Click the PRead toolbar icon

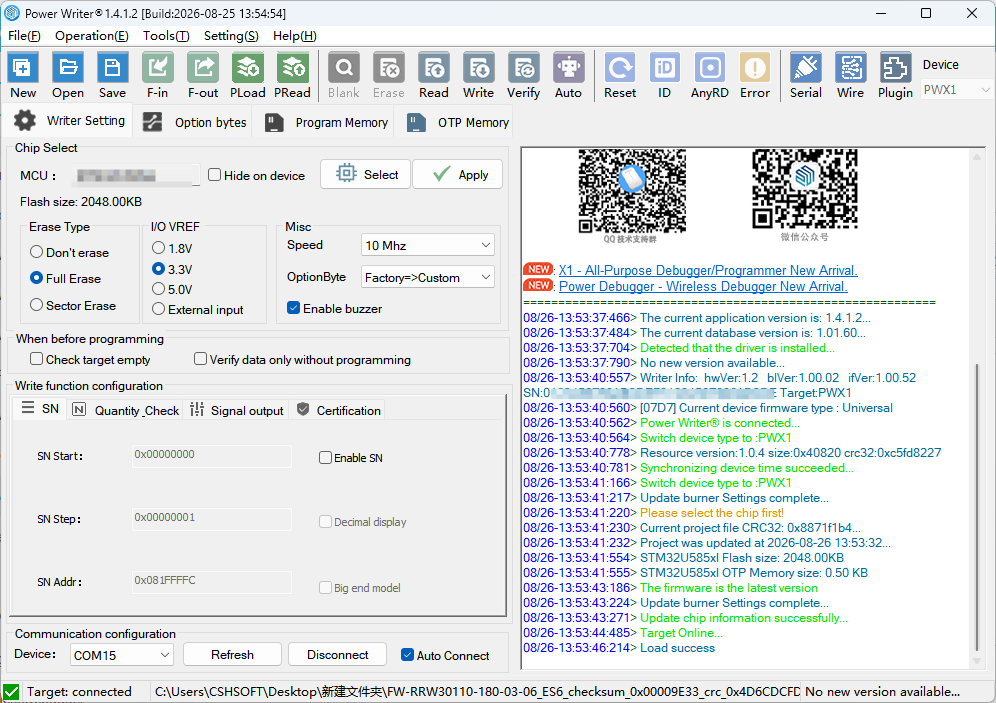[x=292, y=75]
